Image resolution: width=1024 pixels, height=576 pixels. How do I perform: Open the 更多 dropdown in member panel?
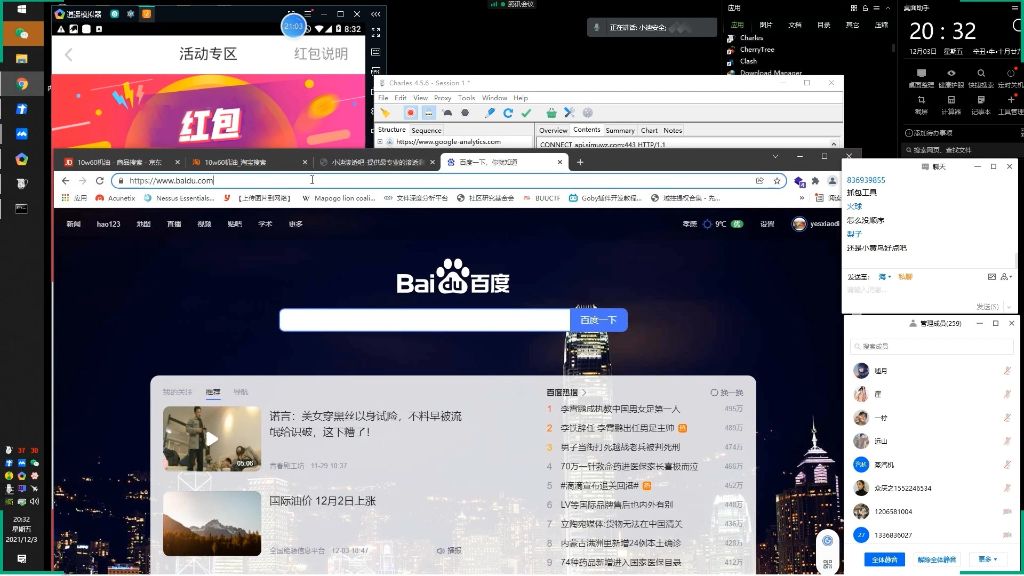(988, 559)
